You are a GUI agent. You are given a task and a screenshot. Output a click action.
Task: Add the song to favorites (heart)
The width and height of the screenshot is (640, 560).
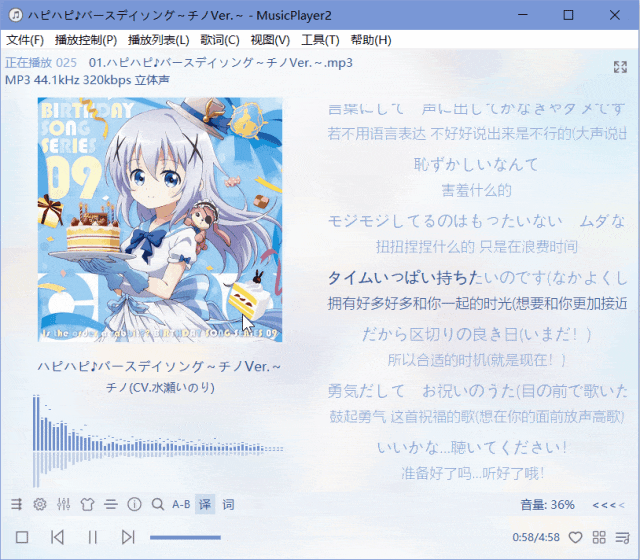(x=576, y=538)
